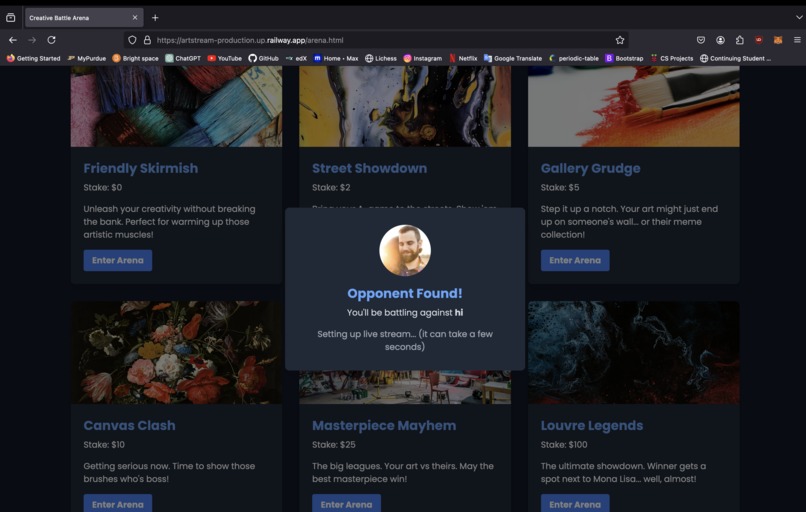806x512 pixels.
Task: Click the Stake: $10 text
Action: 104,445
